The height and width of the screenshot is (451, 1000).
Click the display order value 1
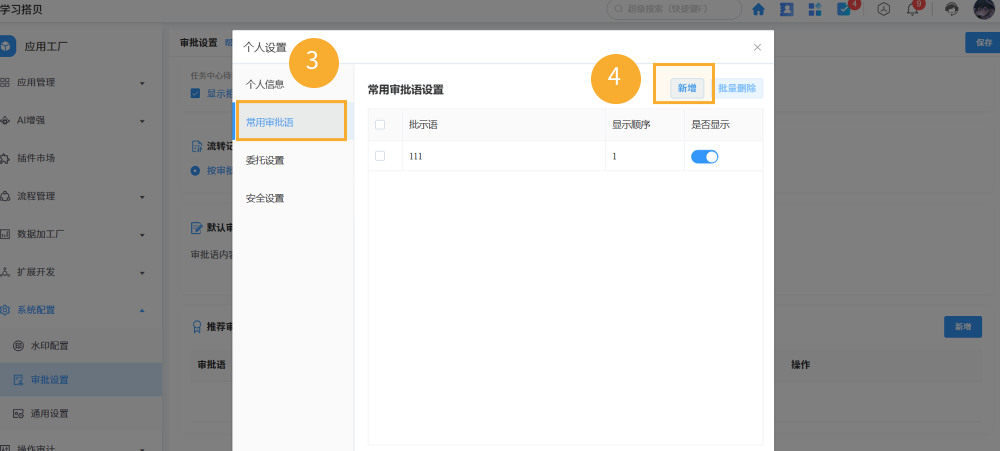(614, 156)
